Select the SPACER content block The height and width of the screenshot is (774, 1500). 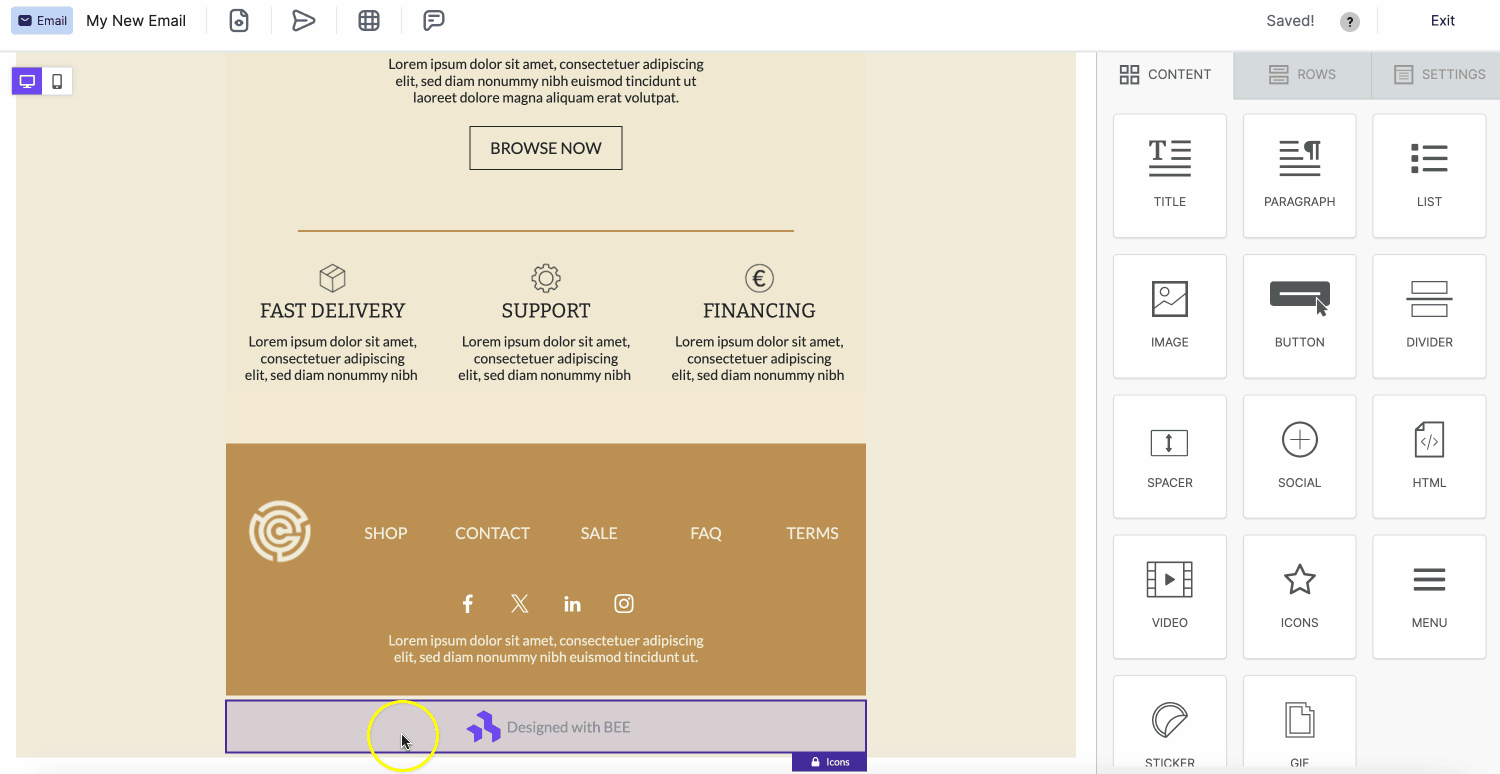[1170, 456]
